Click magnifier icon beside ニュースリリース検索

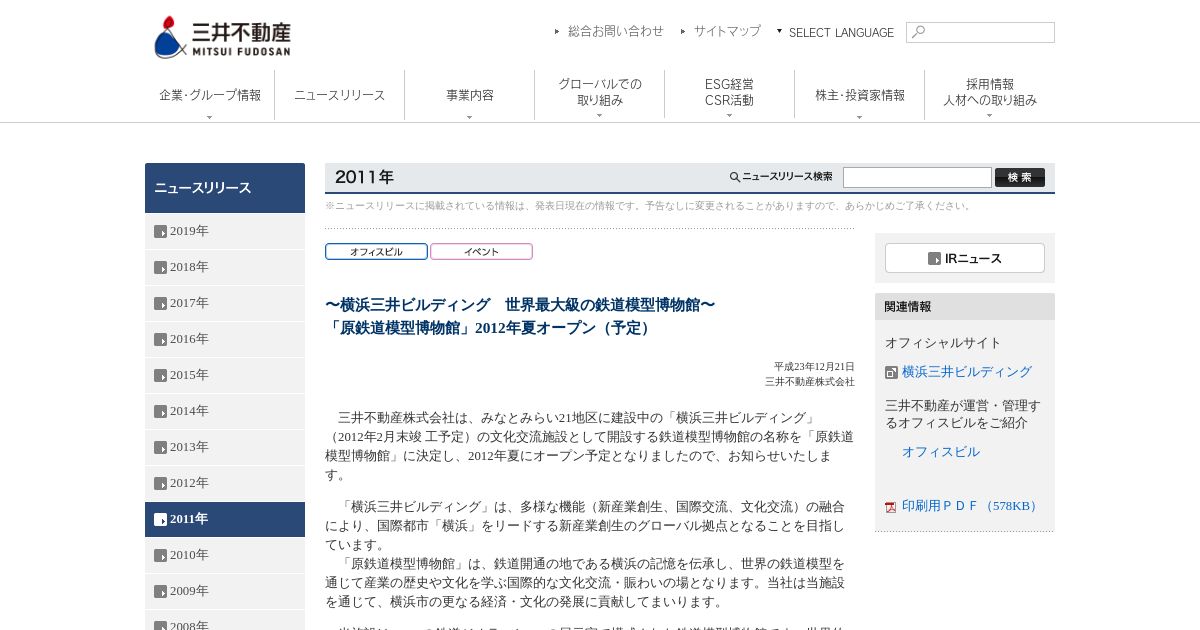click(735, 177)
